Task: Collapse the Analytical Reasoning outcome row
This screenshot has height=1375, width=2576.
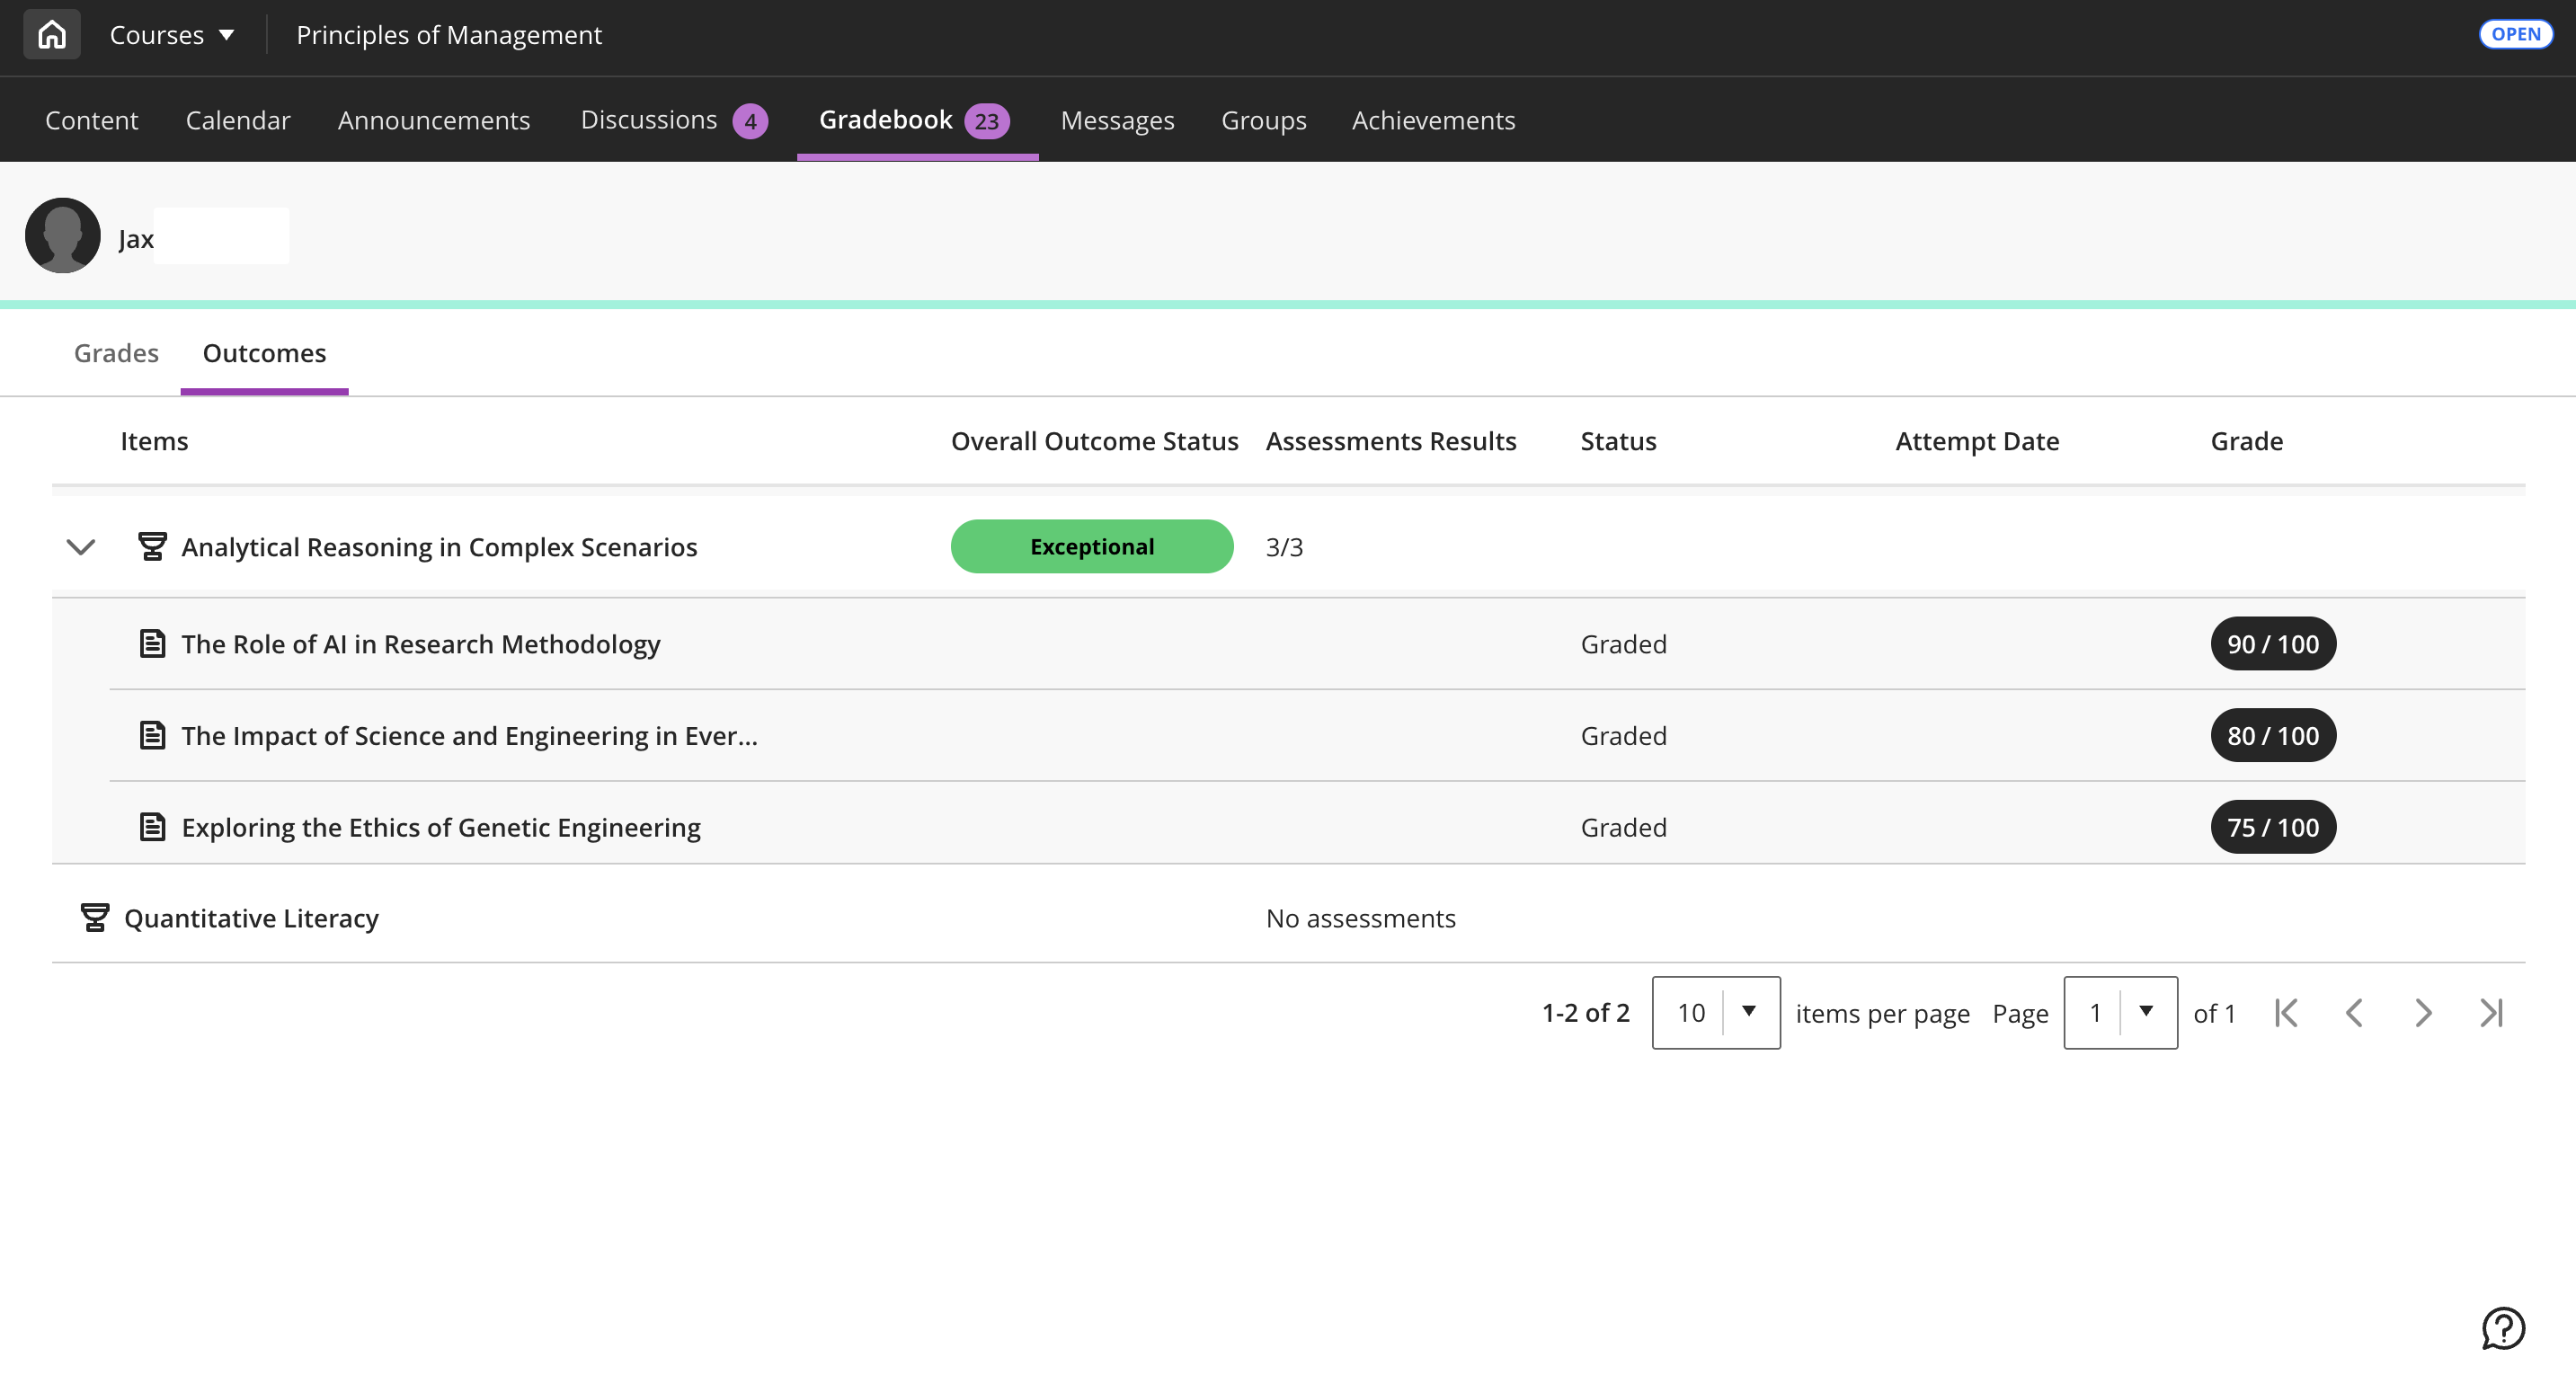Action: click(80, 547)
